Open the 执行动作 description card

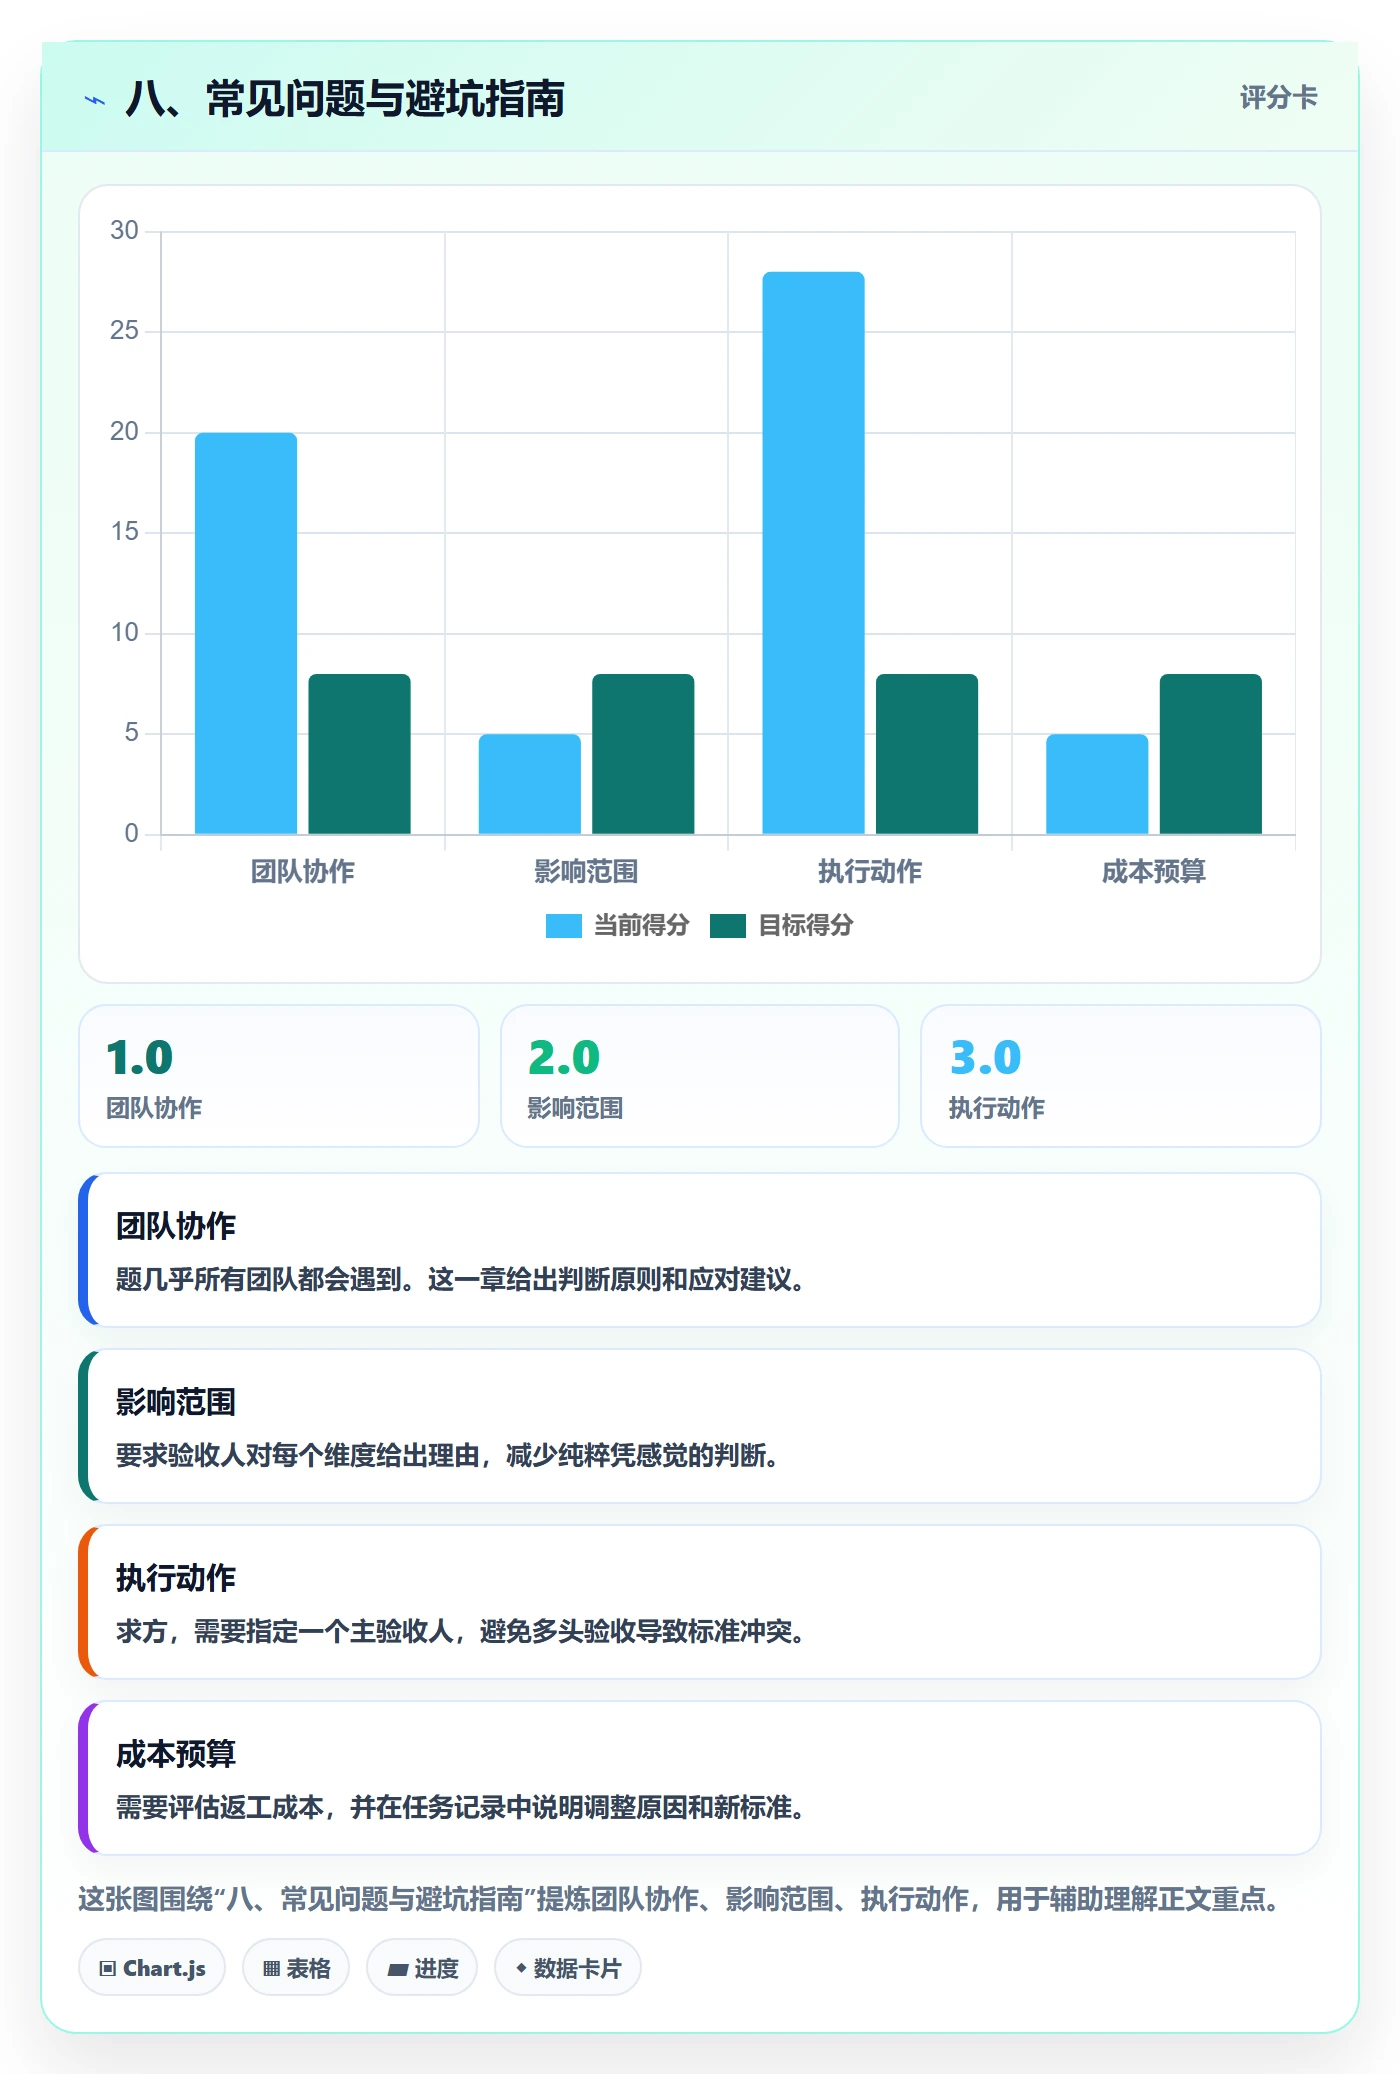(x=700, y=1602)
